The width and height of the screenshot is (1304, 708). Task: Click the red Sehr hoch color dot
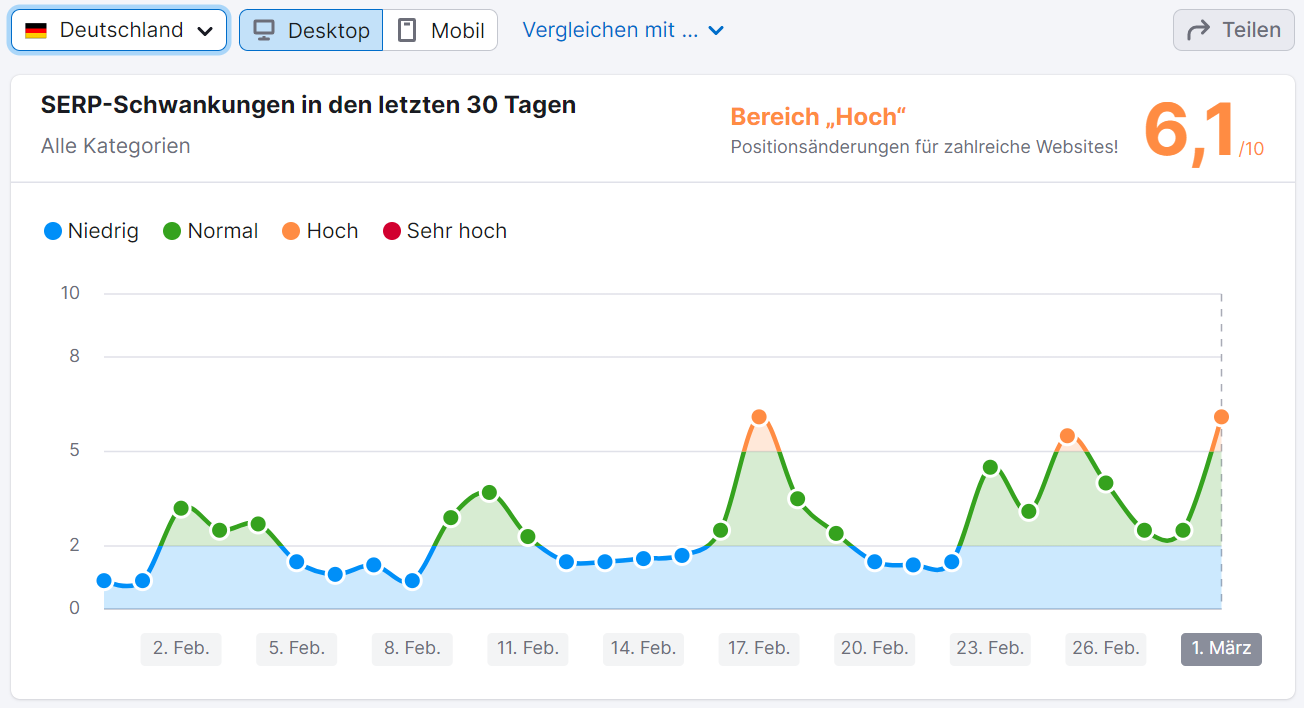pyautogui.click(x=392, y=231)
